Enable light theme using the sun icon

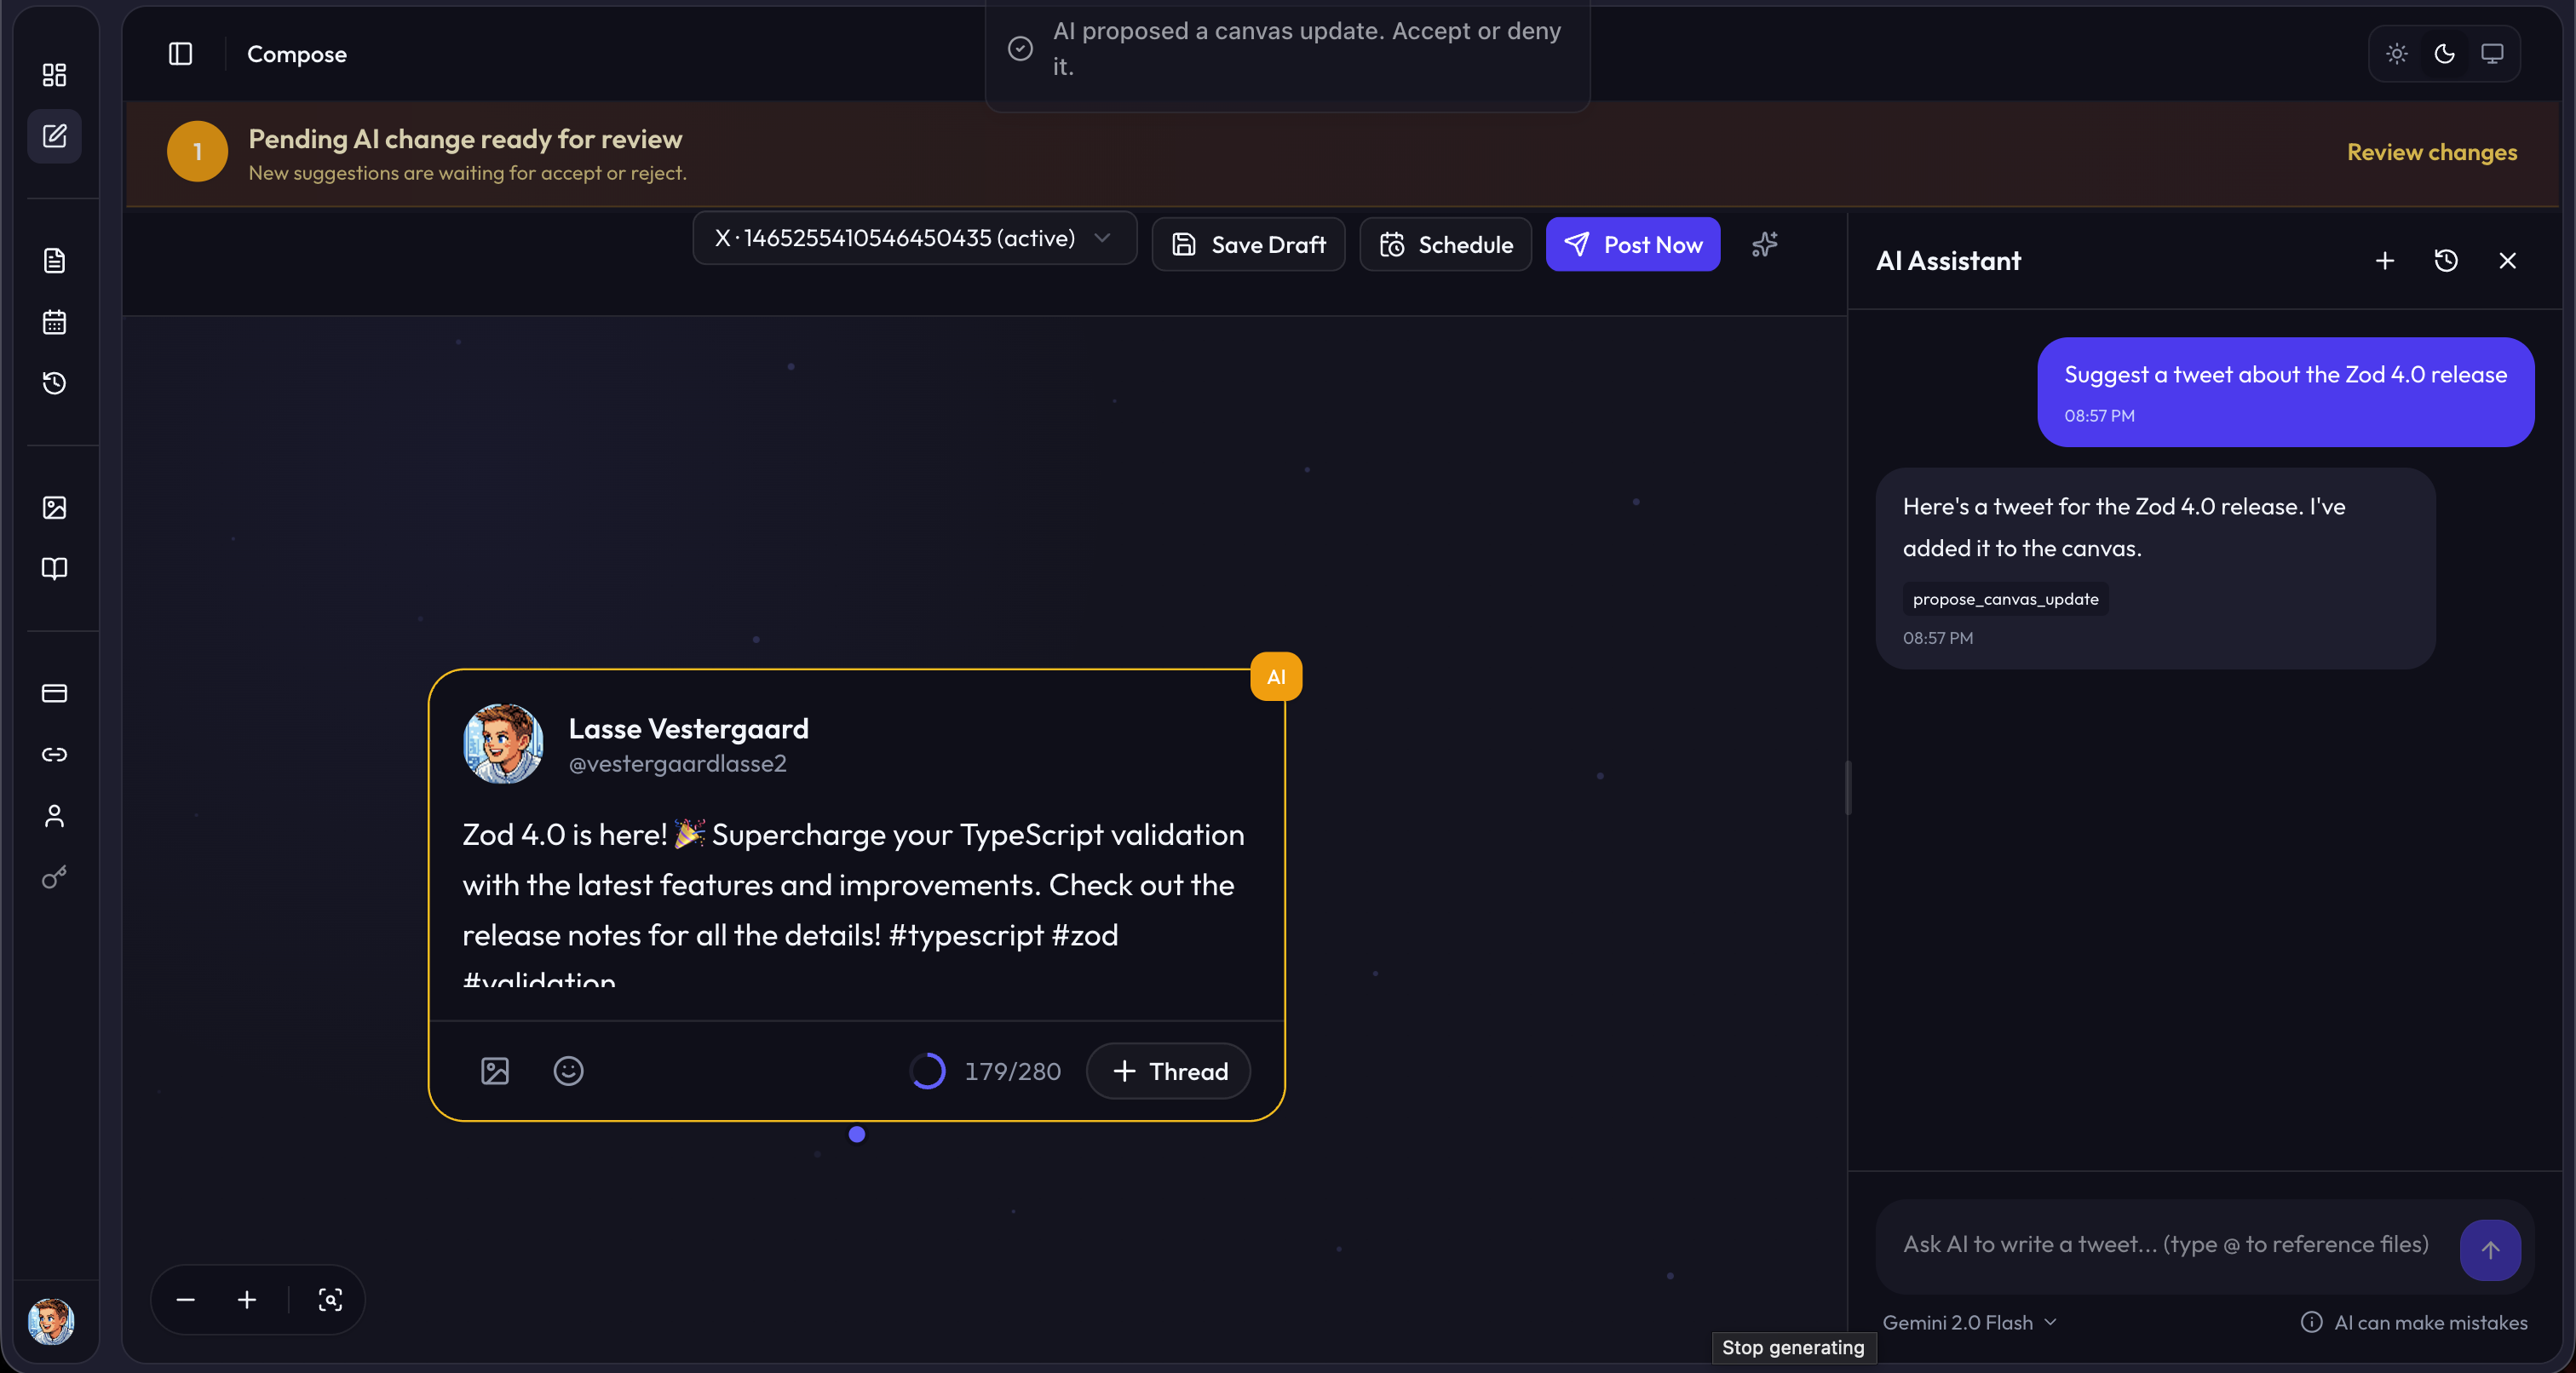click(2396, 54)
